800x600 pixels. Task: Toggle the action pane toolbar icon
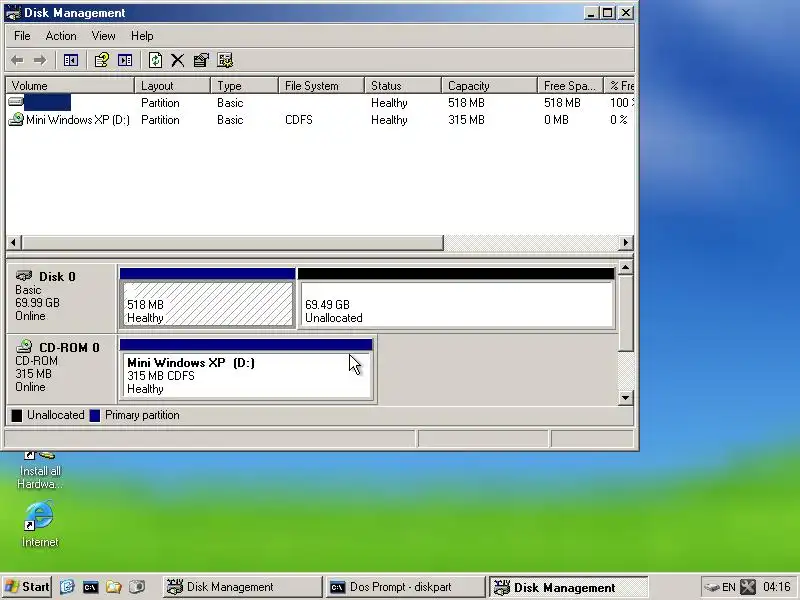125,60
